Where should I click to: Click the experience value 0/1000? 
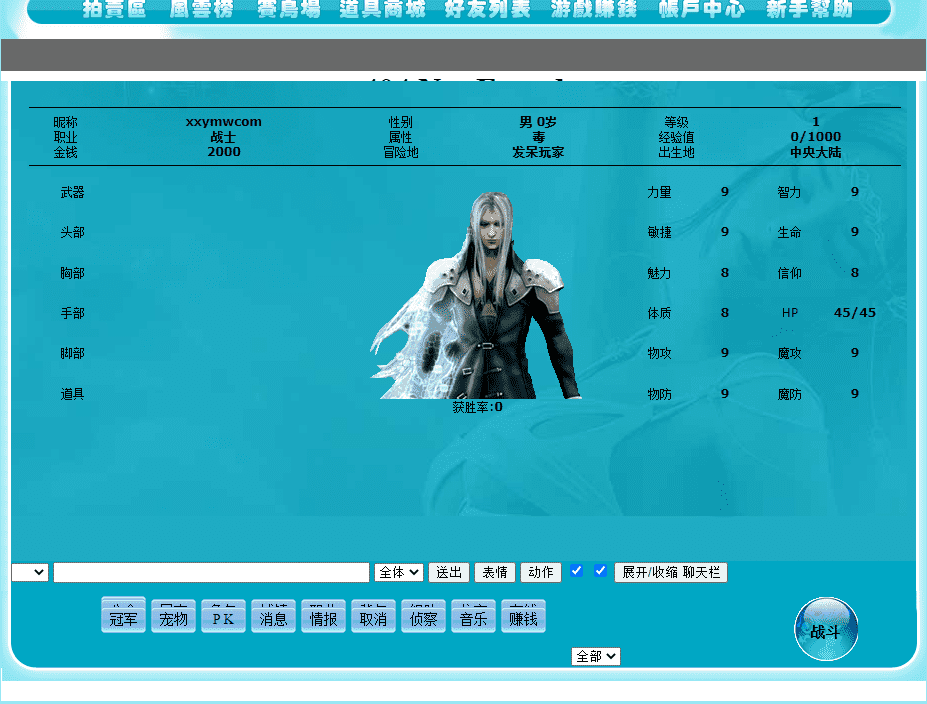pos(815,137)
